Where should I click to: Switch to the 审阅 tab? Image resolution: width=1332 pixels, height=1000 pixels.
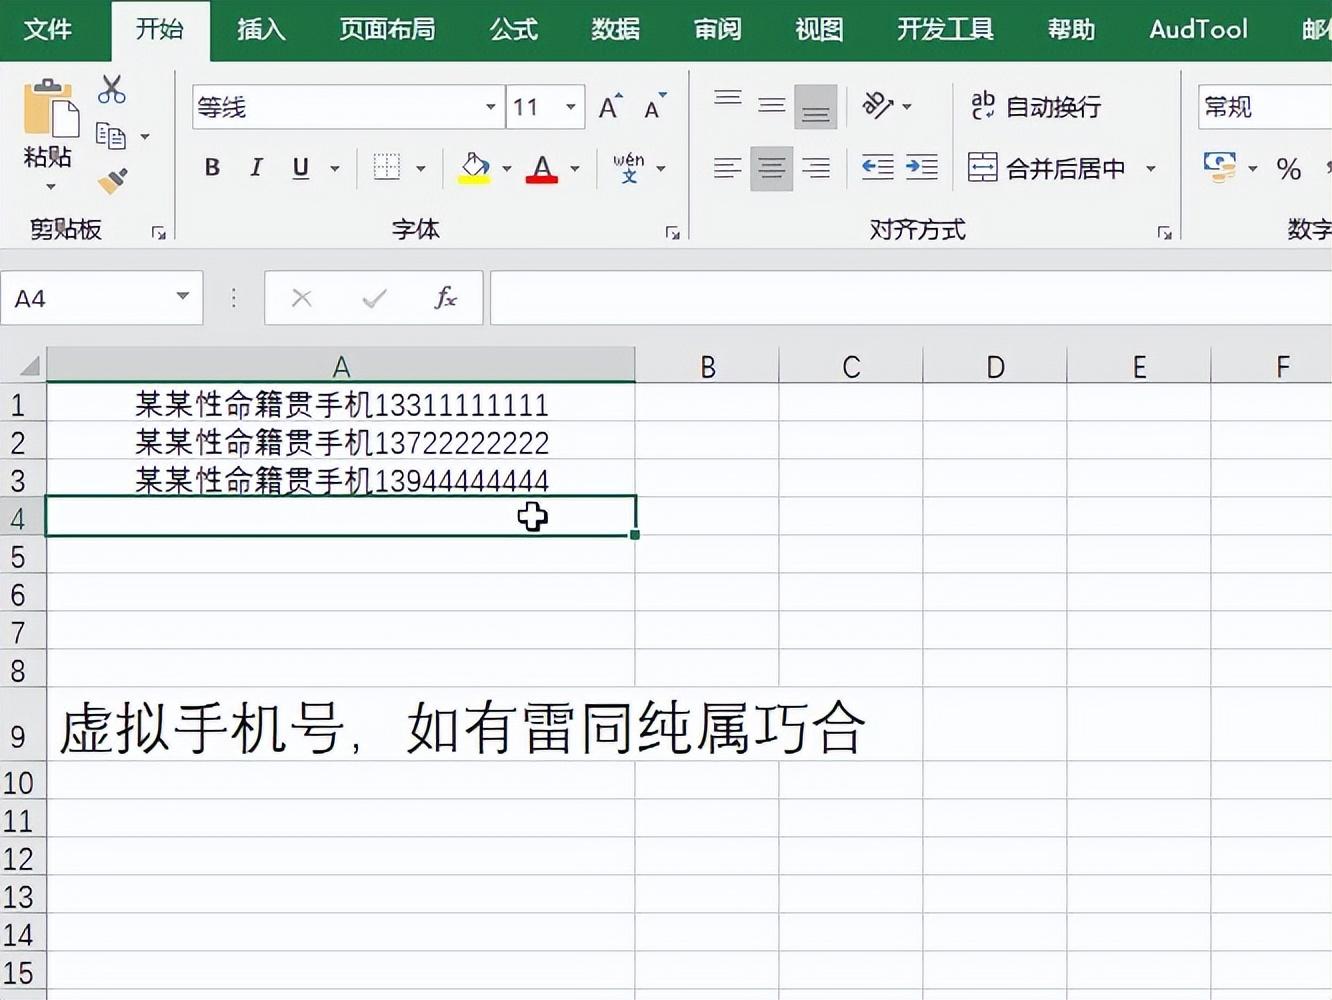pyautogui.click(x=717, y=29)
